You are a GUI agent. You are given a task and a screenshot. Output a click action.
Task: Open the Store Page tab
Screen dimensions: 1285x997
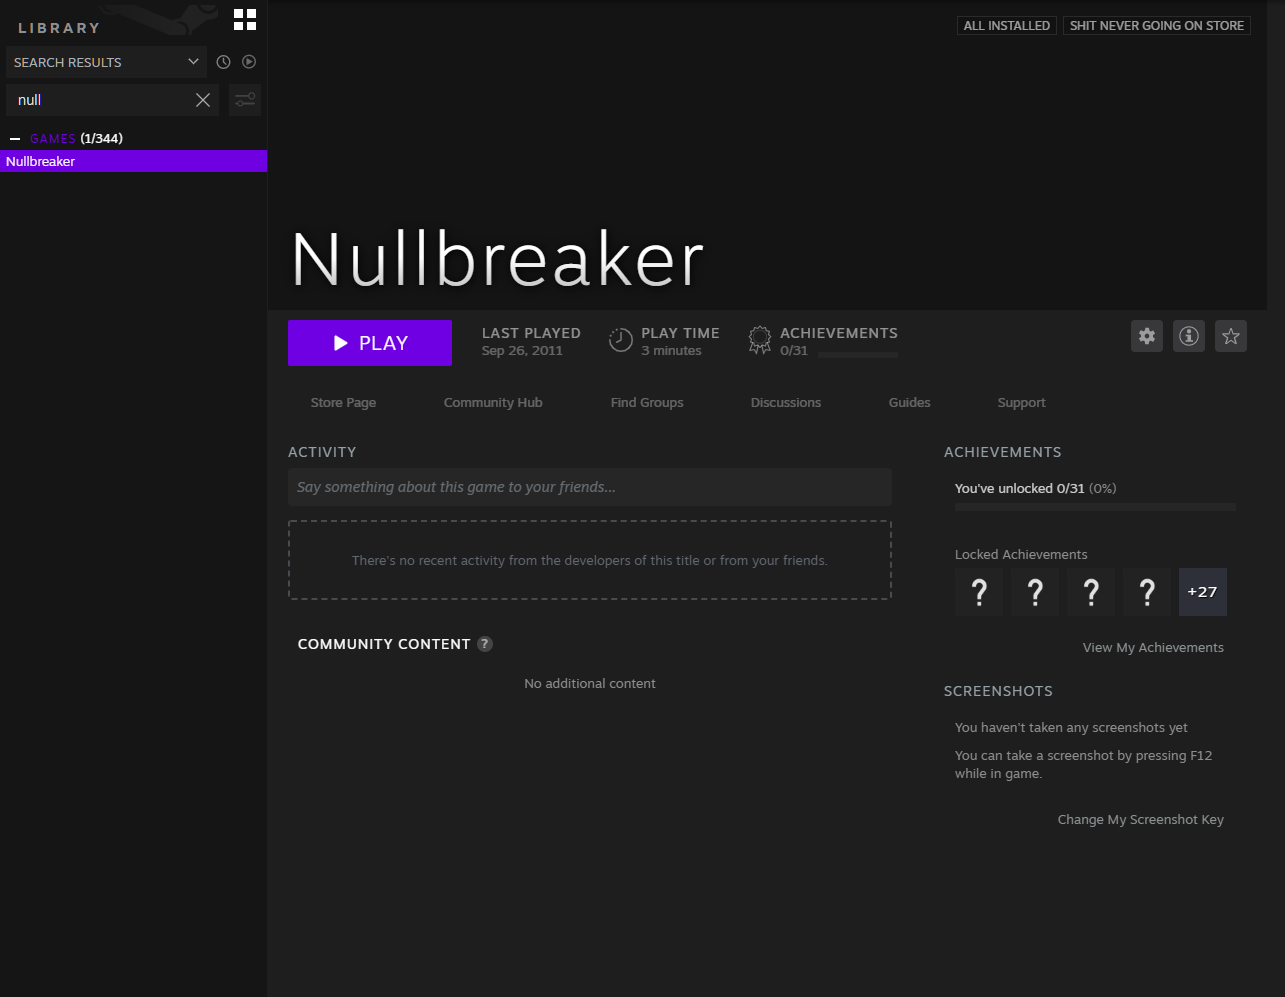pyautogui.click(x=343, y=403)
